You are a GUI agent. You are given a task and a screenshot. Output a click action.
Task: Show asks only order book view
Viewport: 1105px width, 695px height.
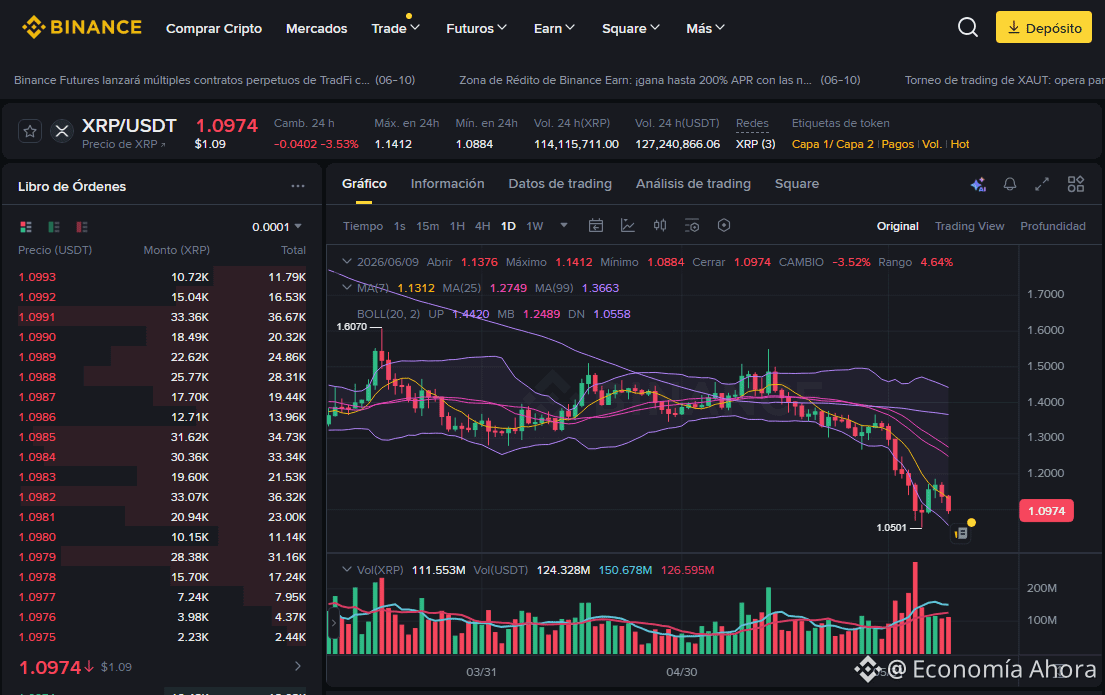tap(82, 227)
